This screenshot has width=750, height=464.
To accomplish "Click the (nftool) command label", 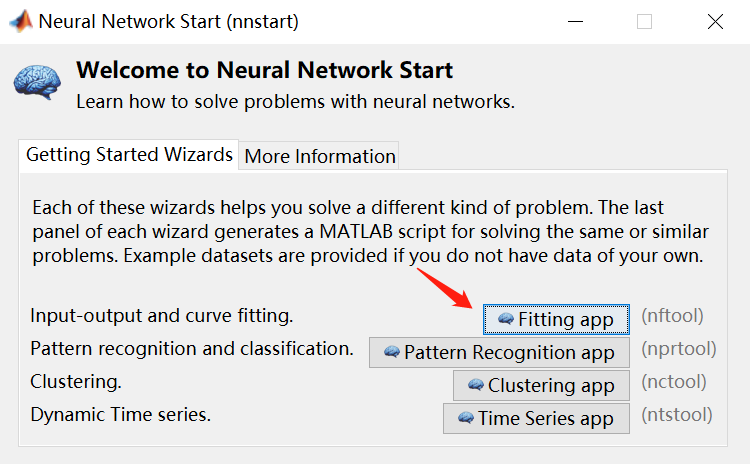I will point(672,316).
